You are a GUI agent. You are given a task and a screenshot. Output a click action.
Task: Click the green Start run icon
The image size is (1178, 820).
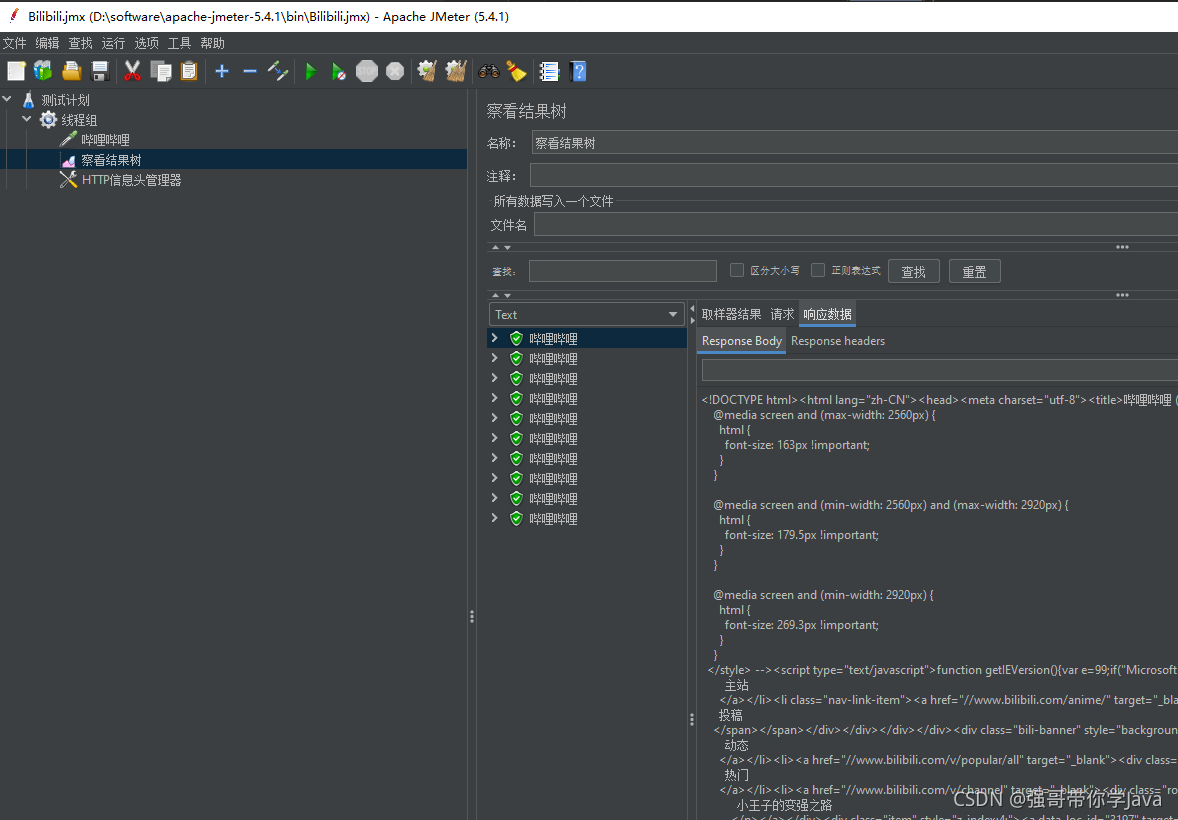pos(311,71)
